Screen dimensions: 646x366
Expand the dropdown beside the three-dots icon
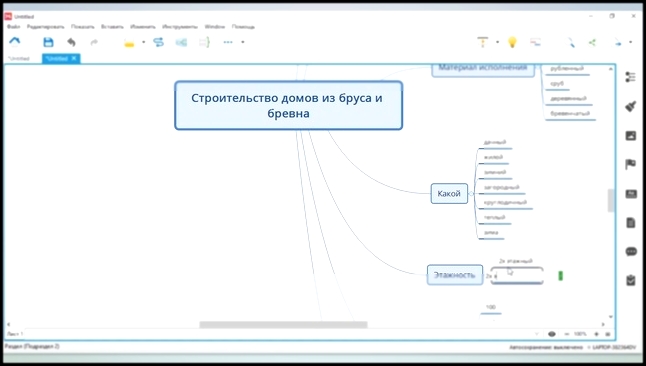click(243, 42)
